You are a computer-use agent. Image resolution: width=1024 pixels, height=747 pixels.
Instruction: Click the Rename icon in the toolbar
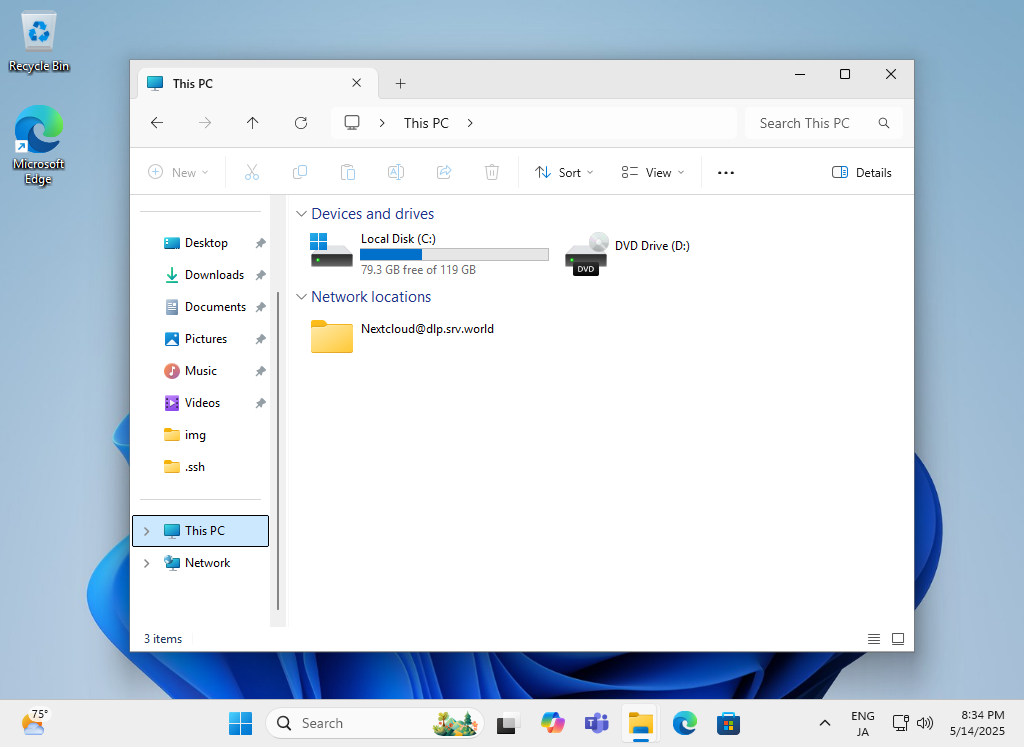tap(396, 172)
